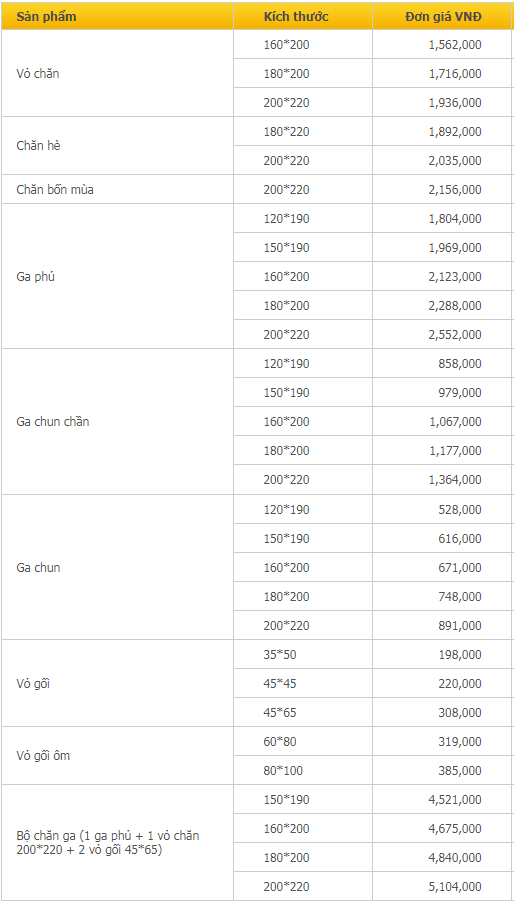Select the 5,104,000 price cell
The image size is (514, 904).
point(442,886)
